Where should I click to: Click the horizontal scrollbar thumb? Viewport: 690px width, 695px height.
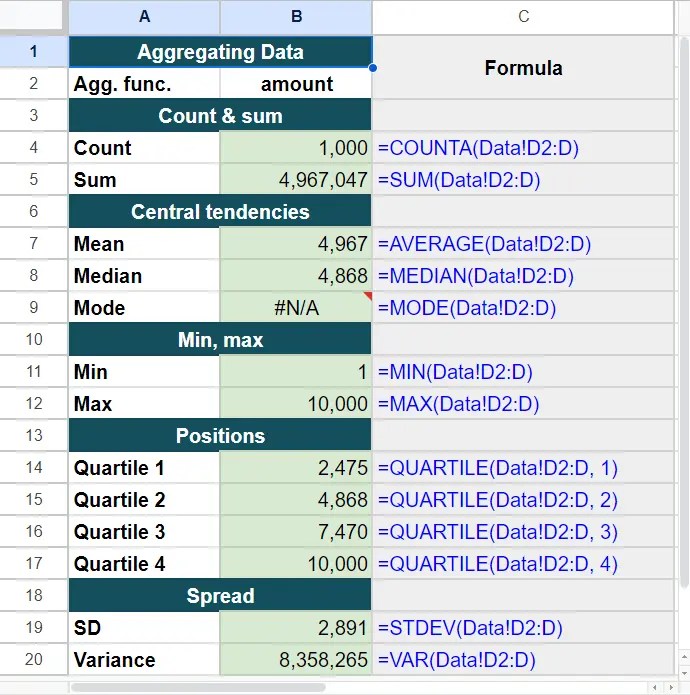coord(198,688)
